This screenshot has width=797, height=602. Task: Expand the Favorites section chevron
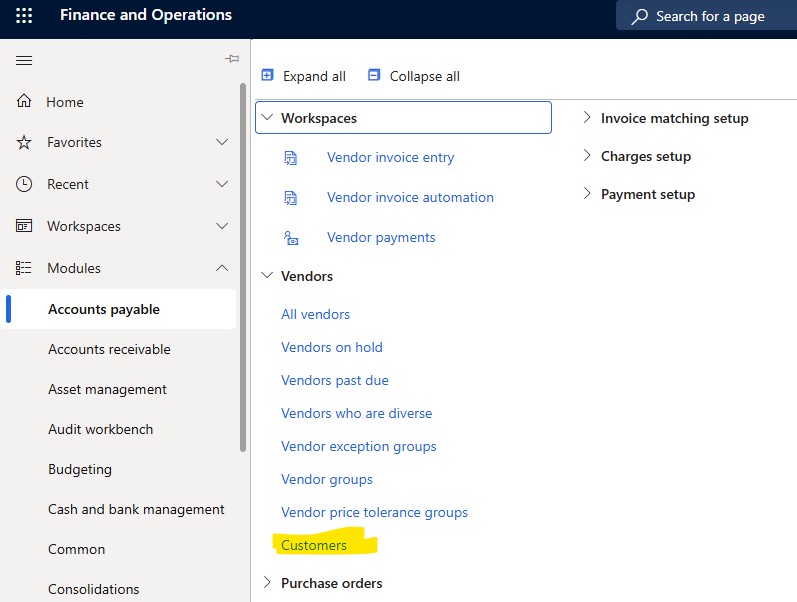(x=222, y=142)
